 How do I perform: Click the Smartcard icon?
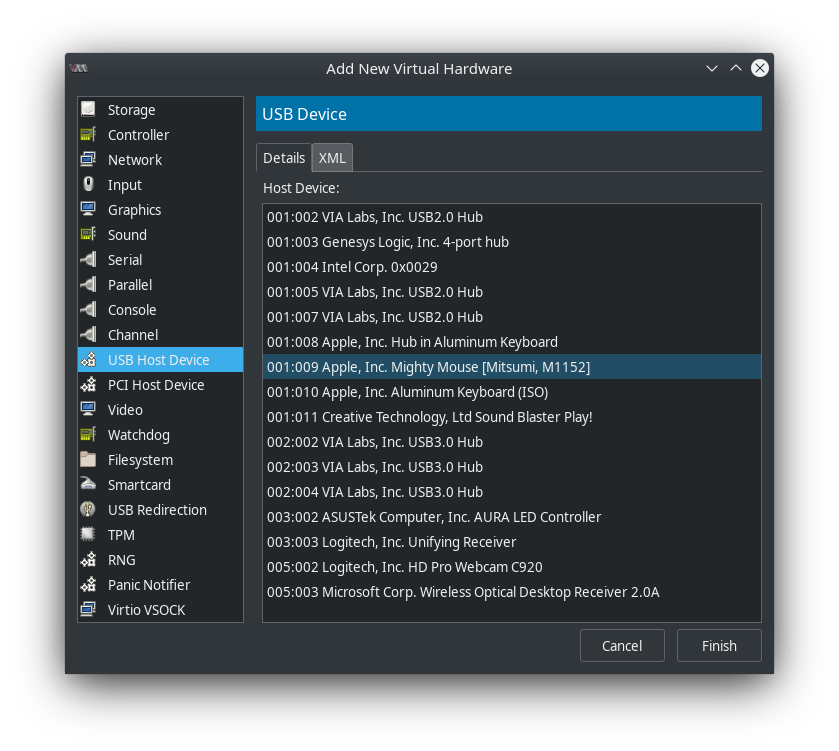88,485
